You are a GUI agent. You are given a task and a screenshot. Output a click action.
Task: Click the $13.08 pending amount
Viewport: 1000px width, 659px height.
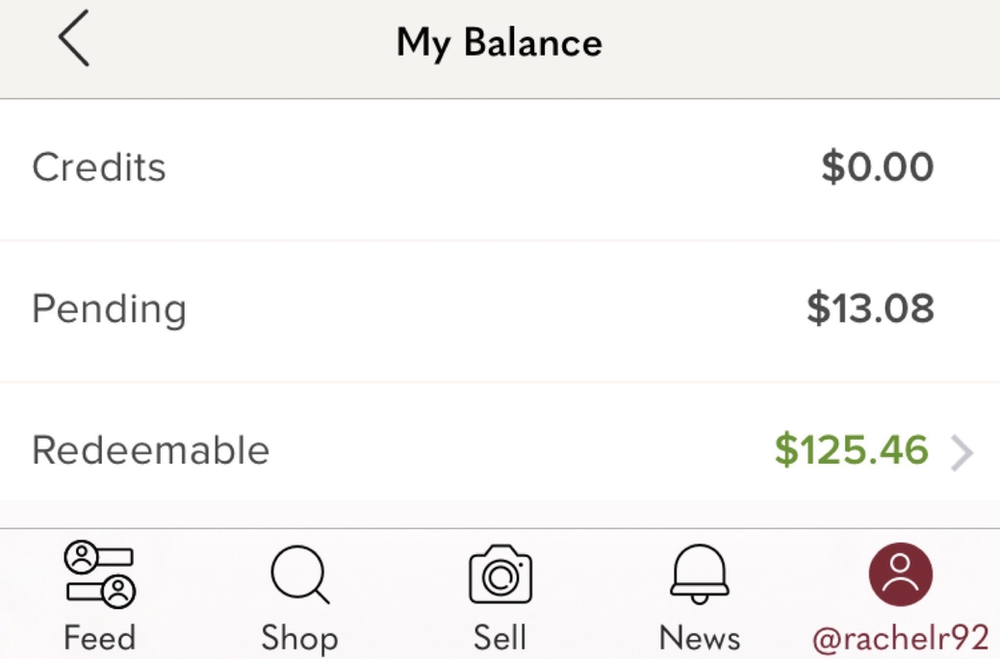click(x=871, y=308)
